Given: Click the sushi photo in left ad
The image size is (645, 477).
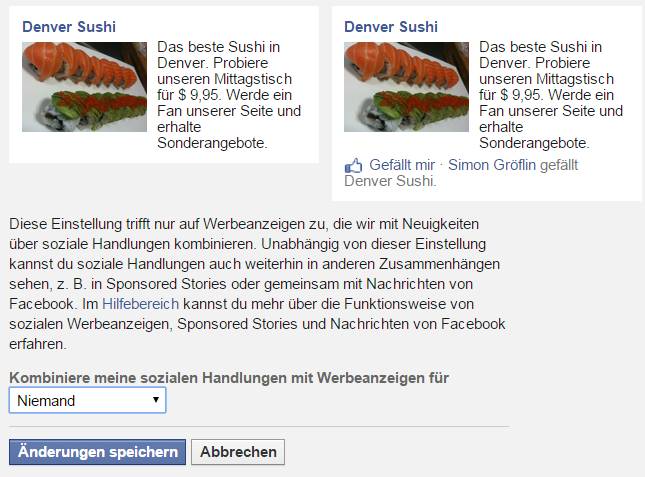Looking at the screenshot, I should coord(84,87).
